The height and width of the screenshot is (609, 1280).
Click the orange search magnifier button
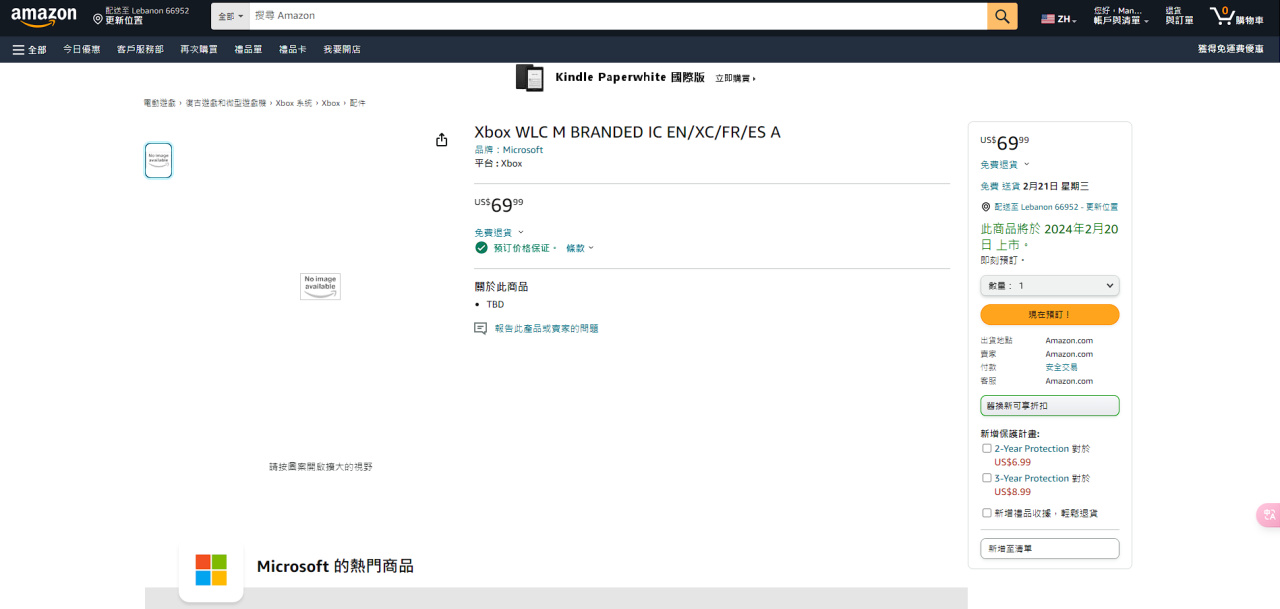click(1002, 16)
